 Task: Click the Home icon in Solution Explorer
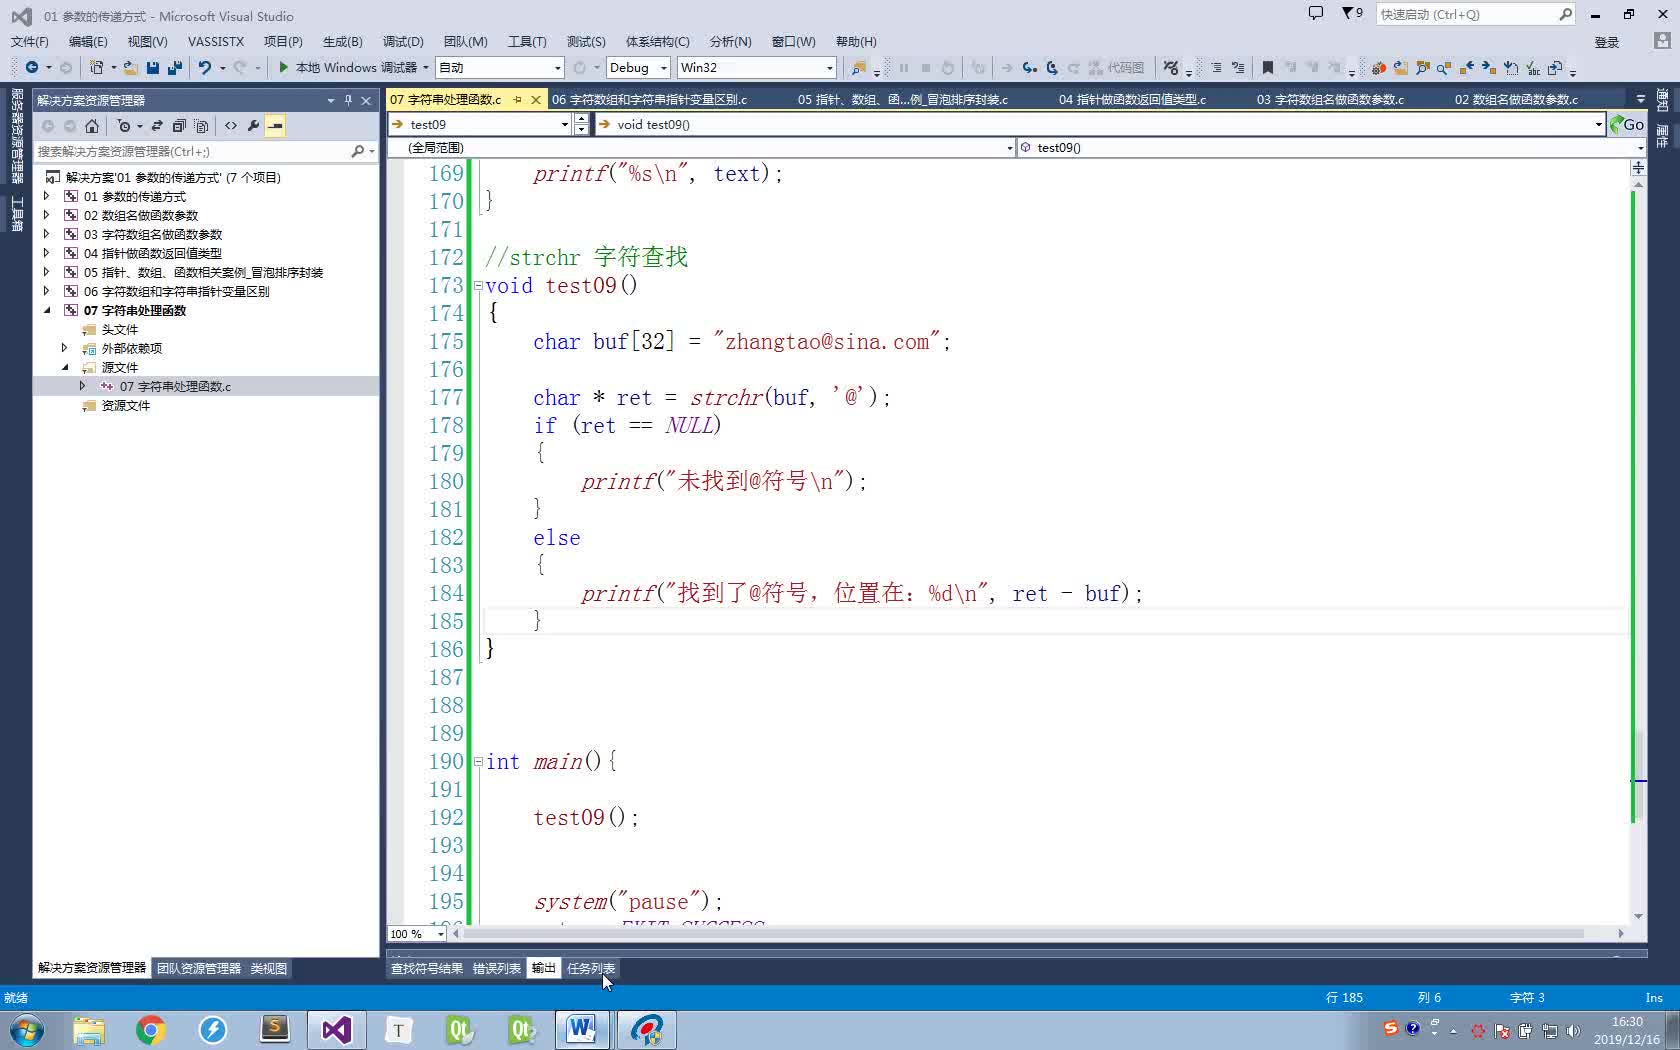[x=92, y=126]
